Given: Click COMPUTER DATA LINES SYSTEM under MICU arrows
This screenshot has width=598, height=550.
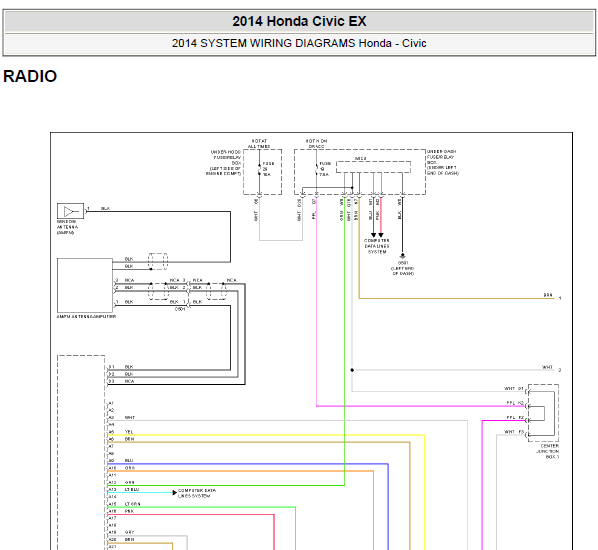Looking at the screenshot, I should pos(377,246).
